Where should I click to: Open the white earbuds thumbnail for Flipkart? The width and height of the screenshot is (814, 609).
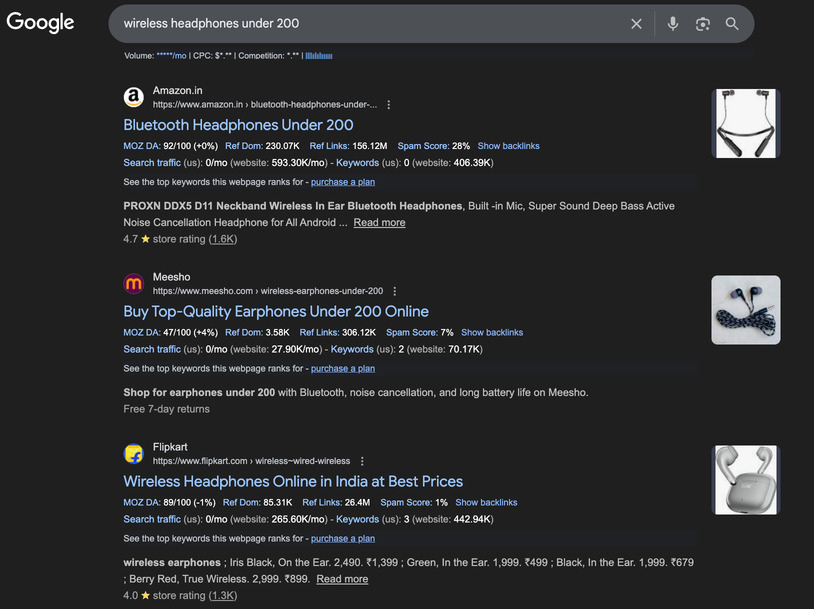tap(745, 480)
